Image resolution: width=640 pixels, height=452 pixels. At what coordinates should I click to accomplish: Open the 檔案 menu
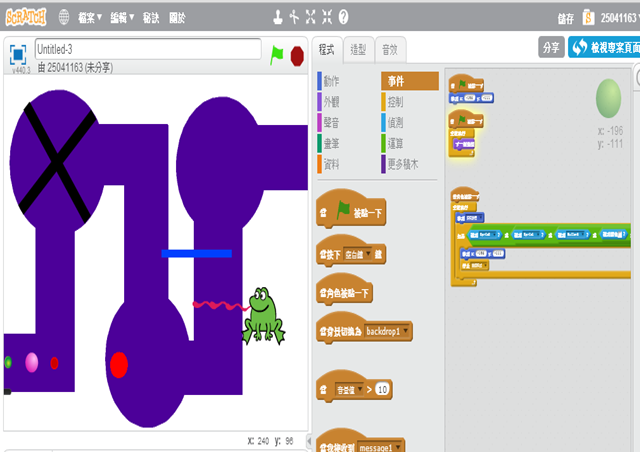(90, 18)
